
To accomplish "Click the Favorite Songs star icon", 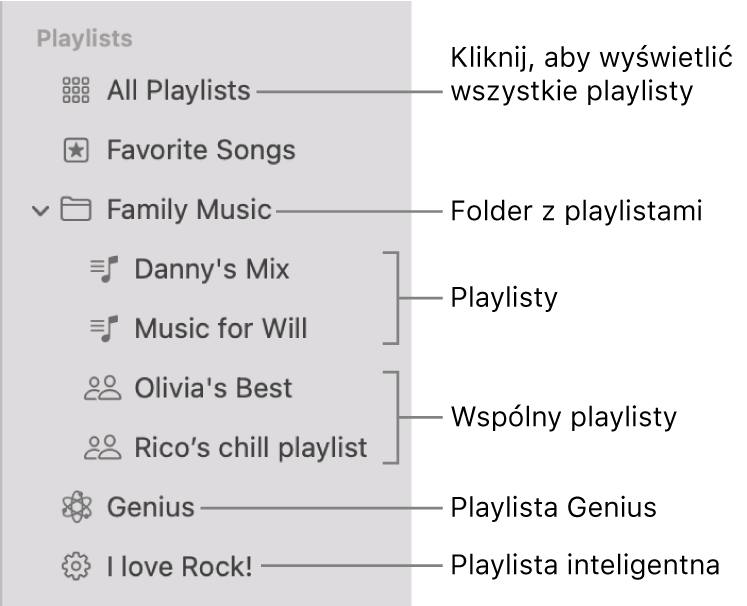I will point(76,151).
